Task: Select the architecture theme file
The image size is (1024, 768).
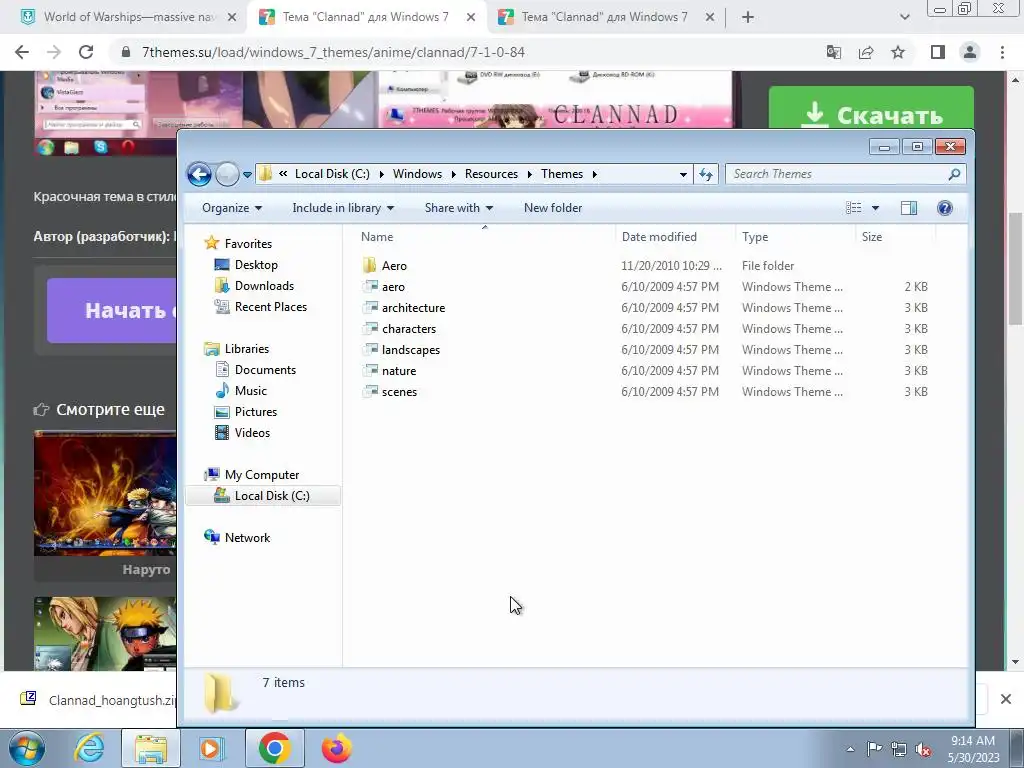Action: 413,308
